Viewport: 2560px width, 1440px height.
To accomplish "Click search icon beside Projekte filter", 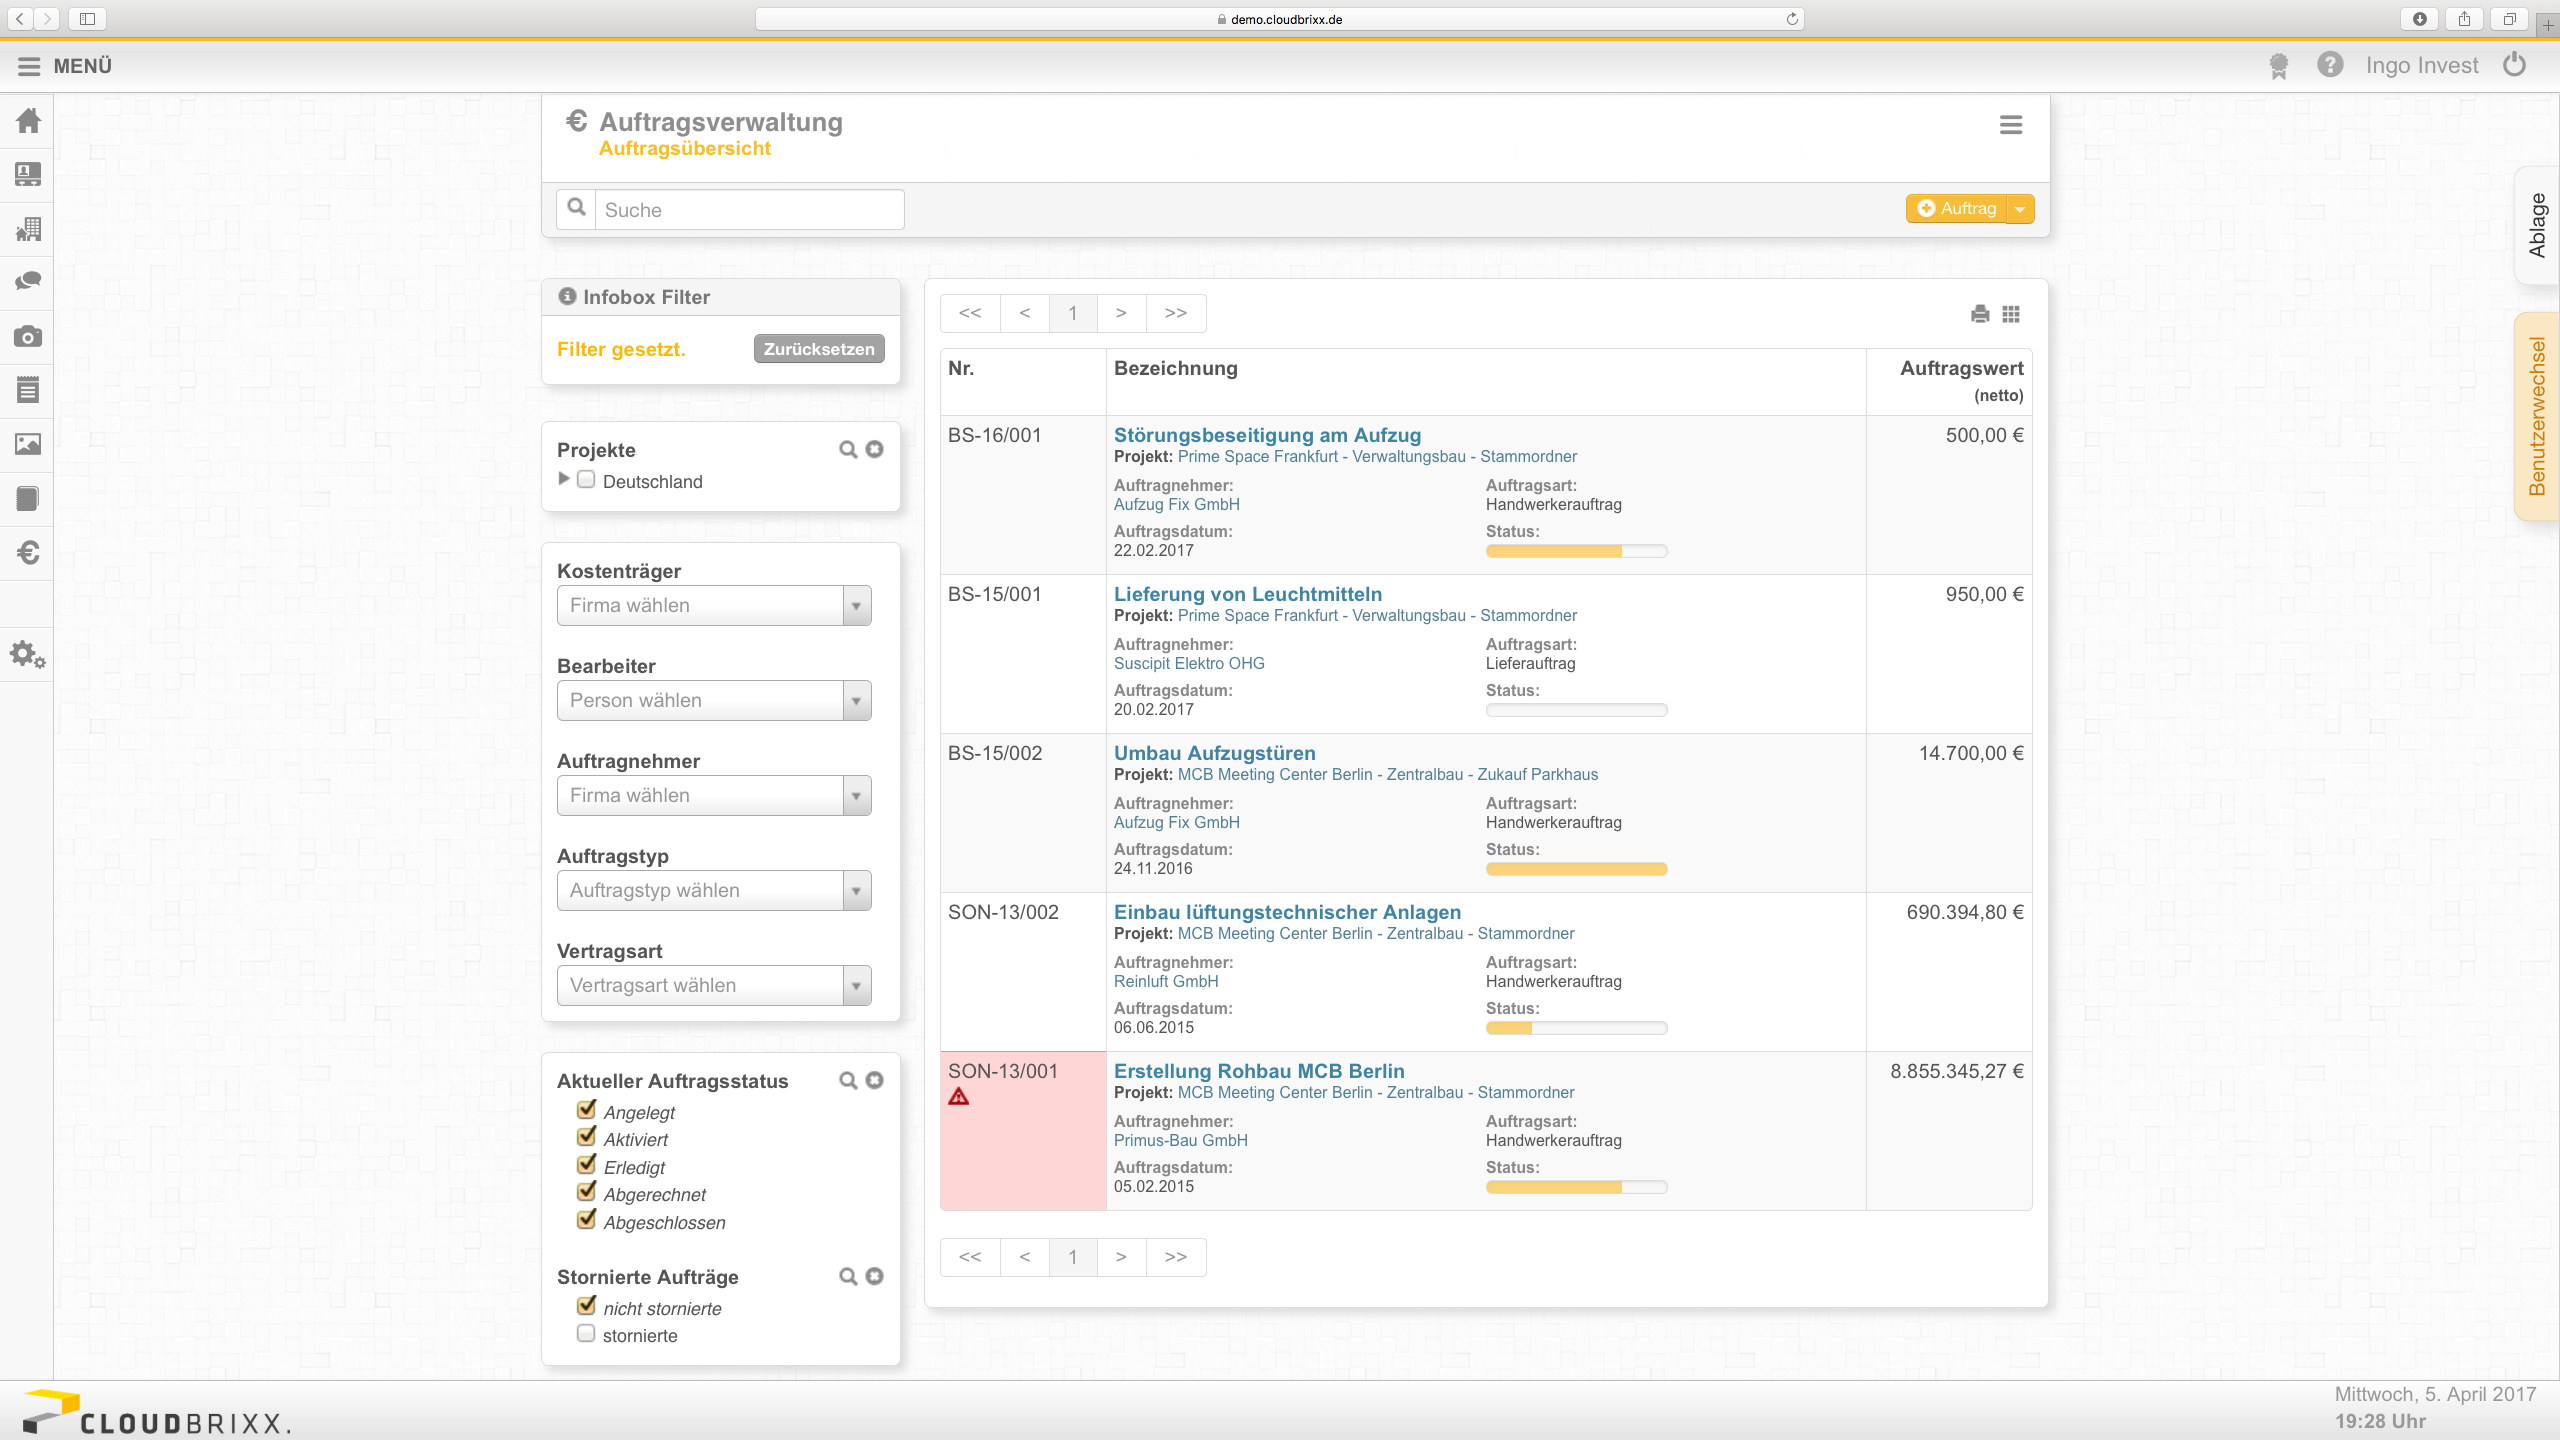I will [848, 450].
